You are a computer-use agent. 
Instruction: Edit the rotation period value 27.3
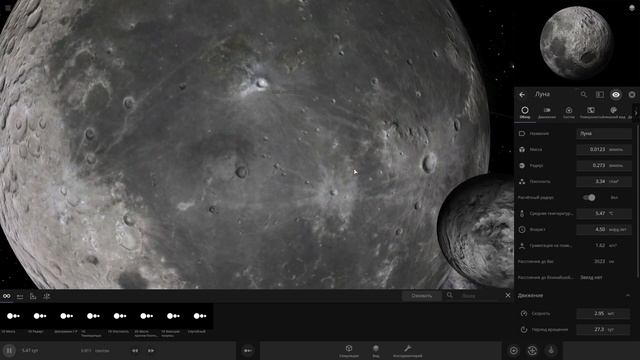(x=603, y=329)
